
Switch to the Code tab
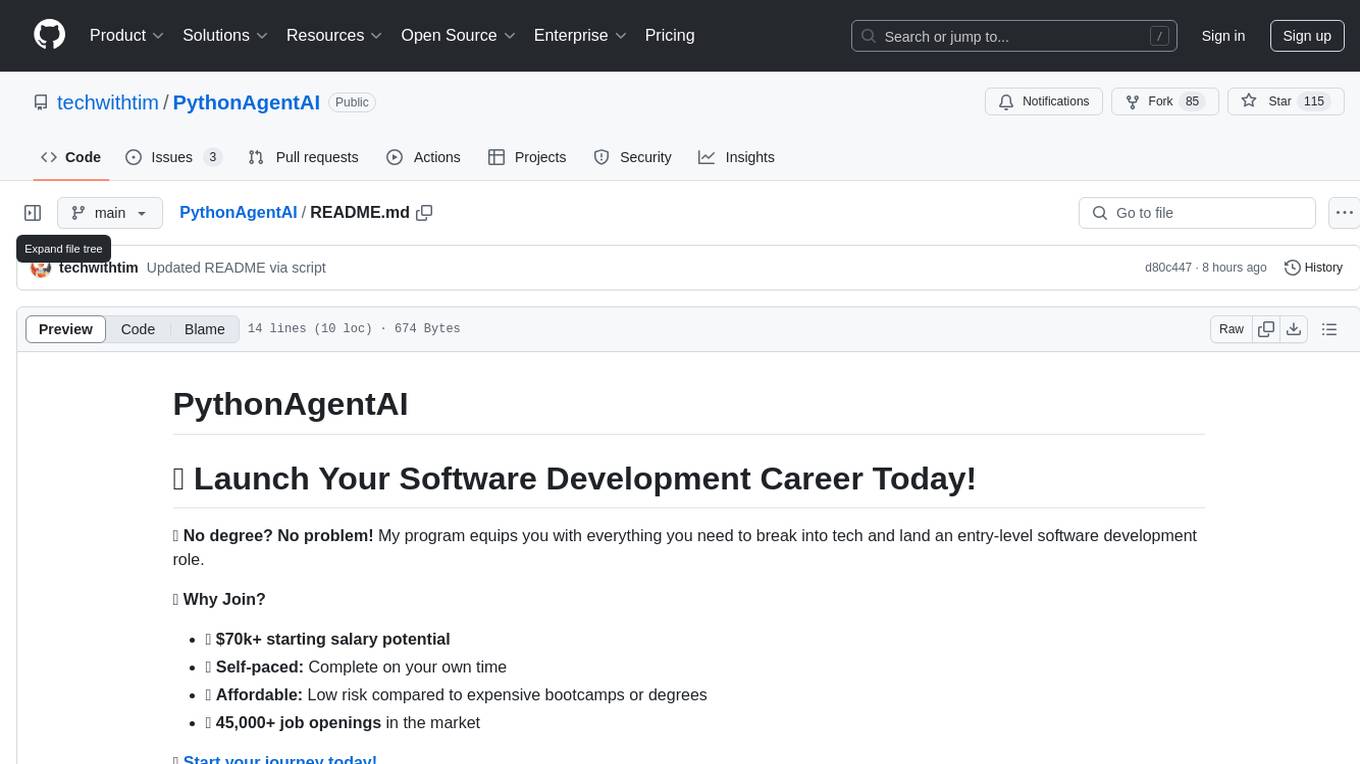click(x=71, y=157)
